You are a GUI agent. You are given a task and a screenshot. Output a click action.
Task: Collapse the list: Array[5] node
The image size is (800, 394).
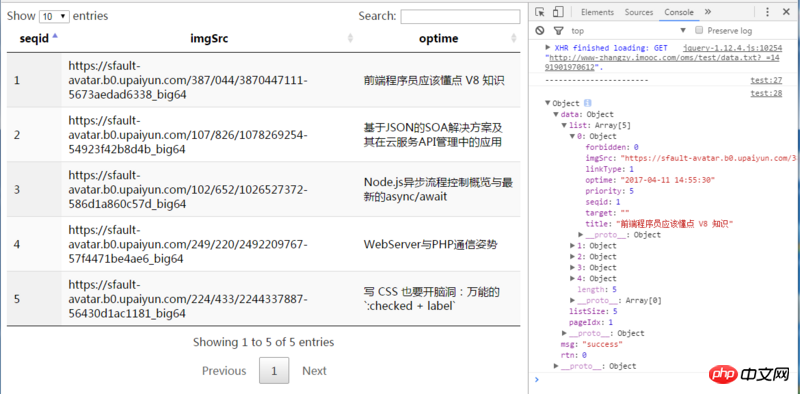tap(564, 125)
